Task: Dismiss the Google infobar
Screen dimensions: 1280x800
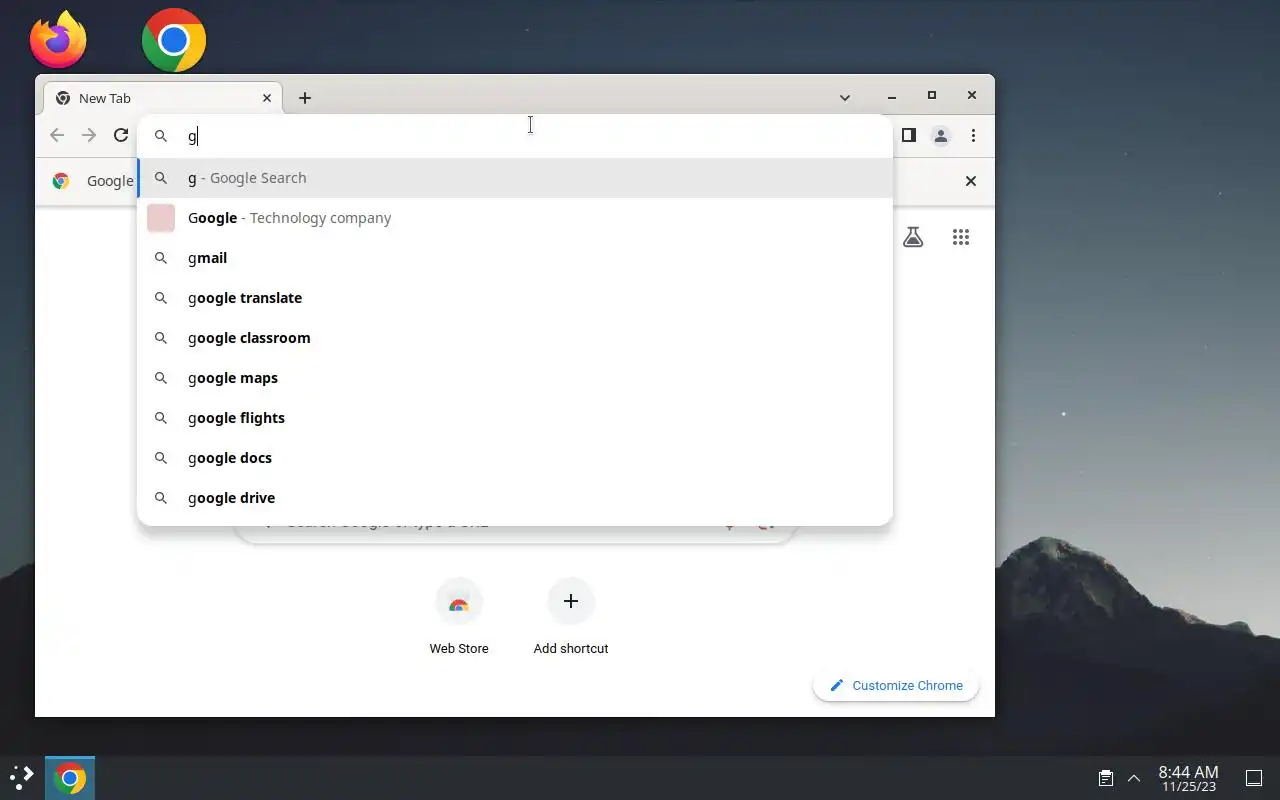Action: pyautogui.click(x=970, y=181)
